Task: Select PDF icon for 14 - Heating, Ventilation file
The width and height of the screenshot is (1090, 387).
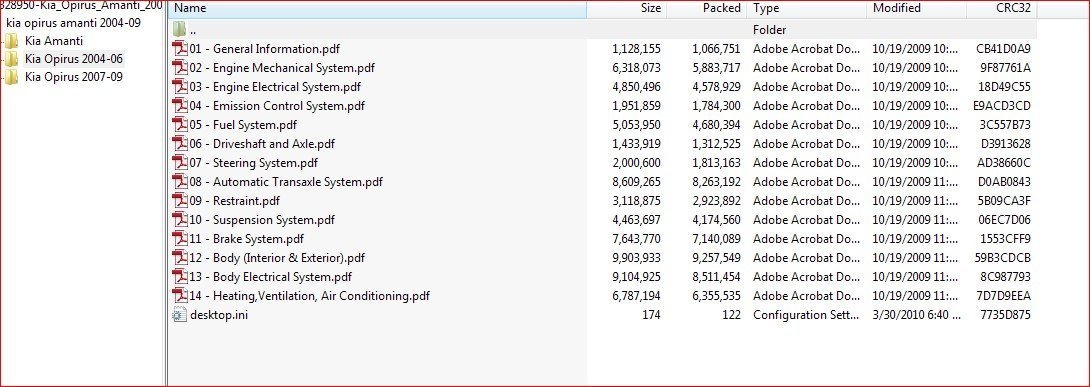Action: (180, 296)
